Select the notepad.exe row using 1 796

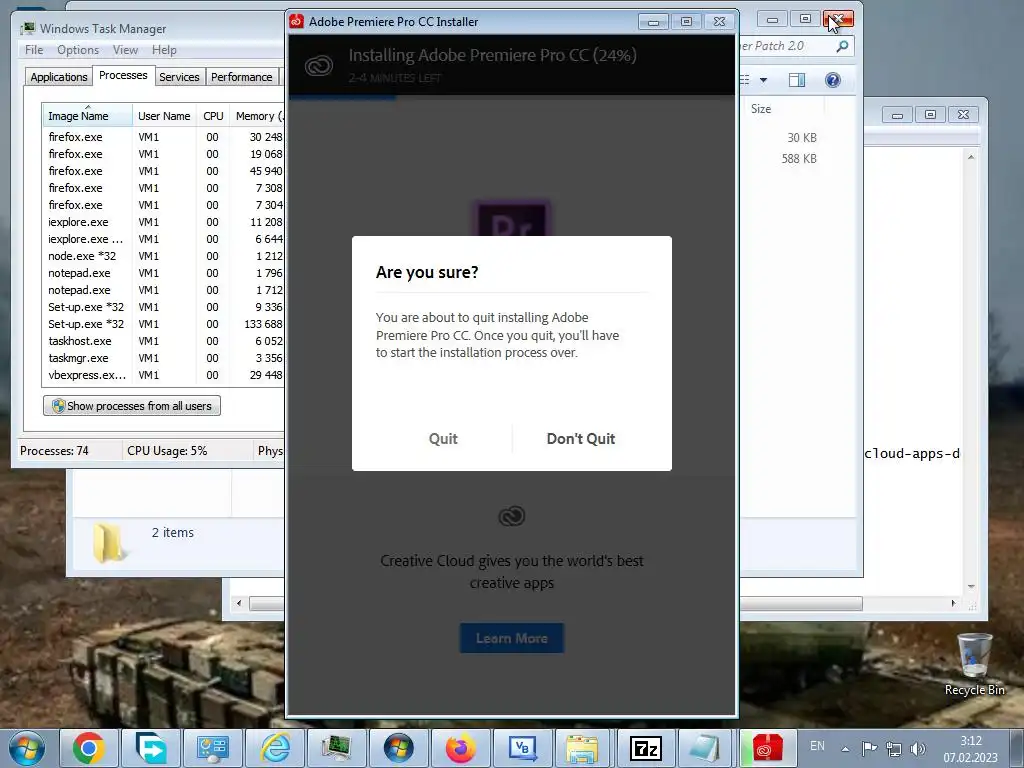(x=163, y=273)
